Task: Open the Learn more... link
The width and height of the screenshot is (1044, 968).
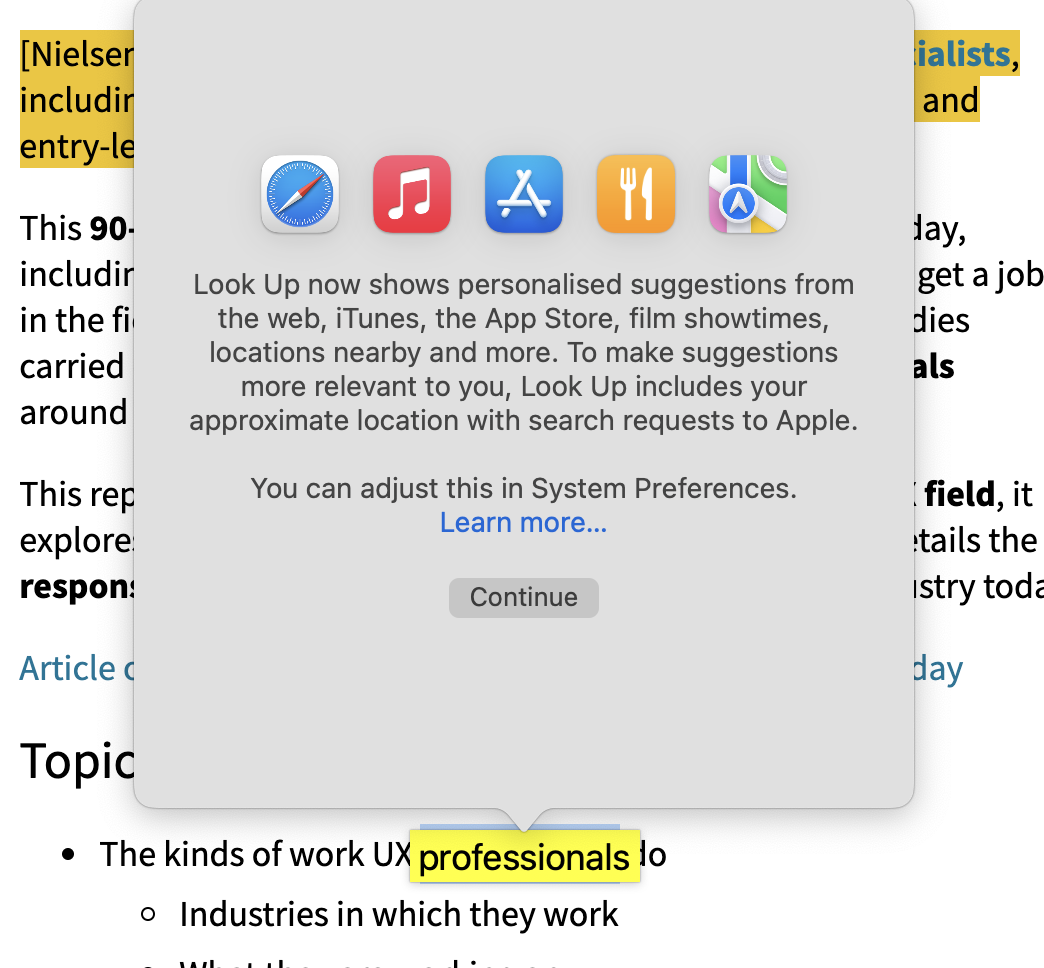Action: 523,523
